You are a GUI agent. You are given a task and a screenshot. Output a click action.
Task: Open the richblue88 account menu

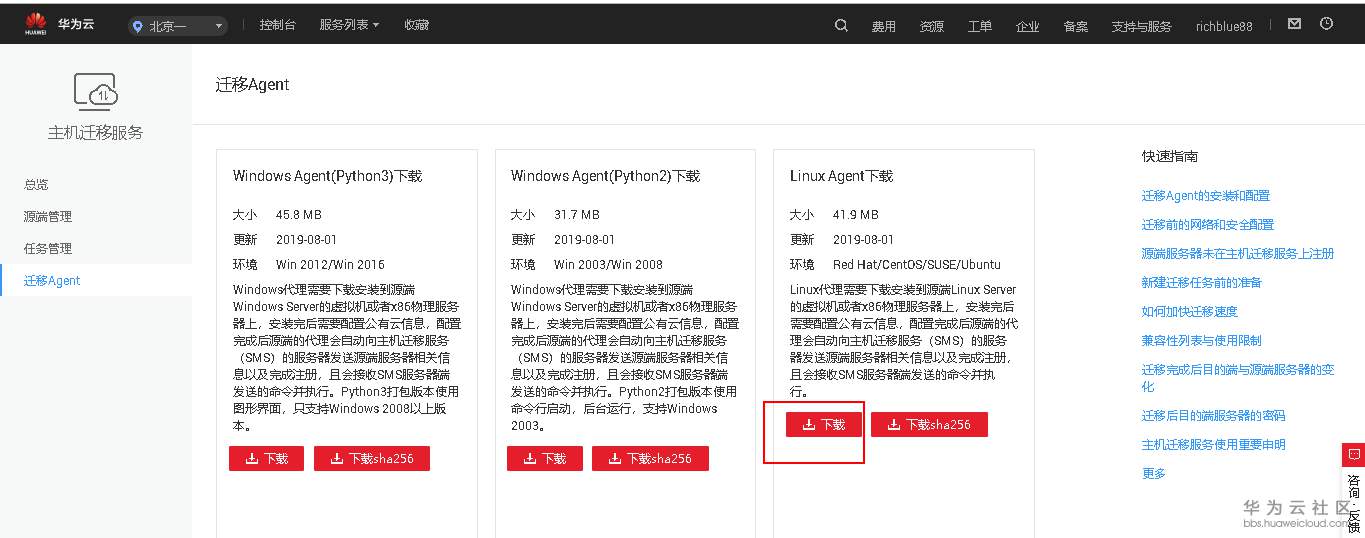[x=1224, y=26]
